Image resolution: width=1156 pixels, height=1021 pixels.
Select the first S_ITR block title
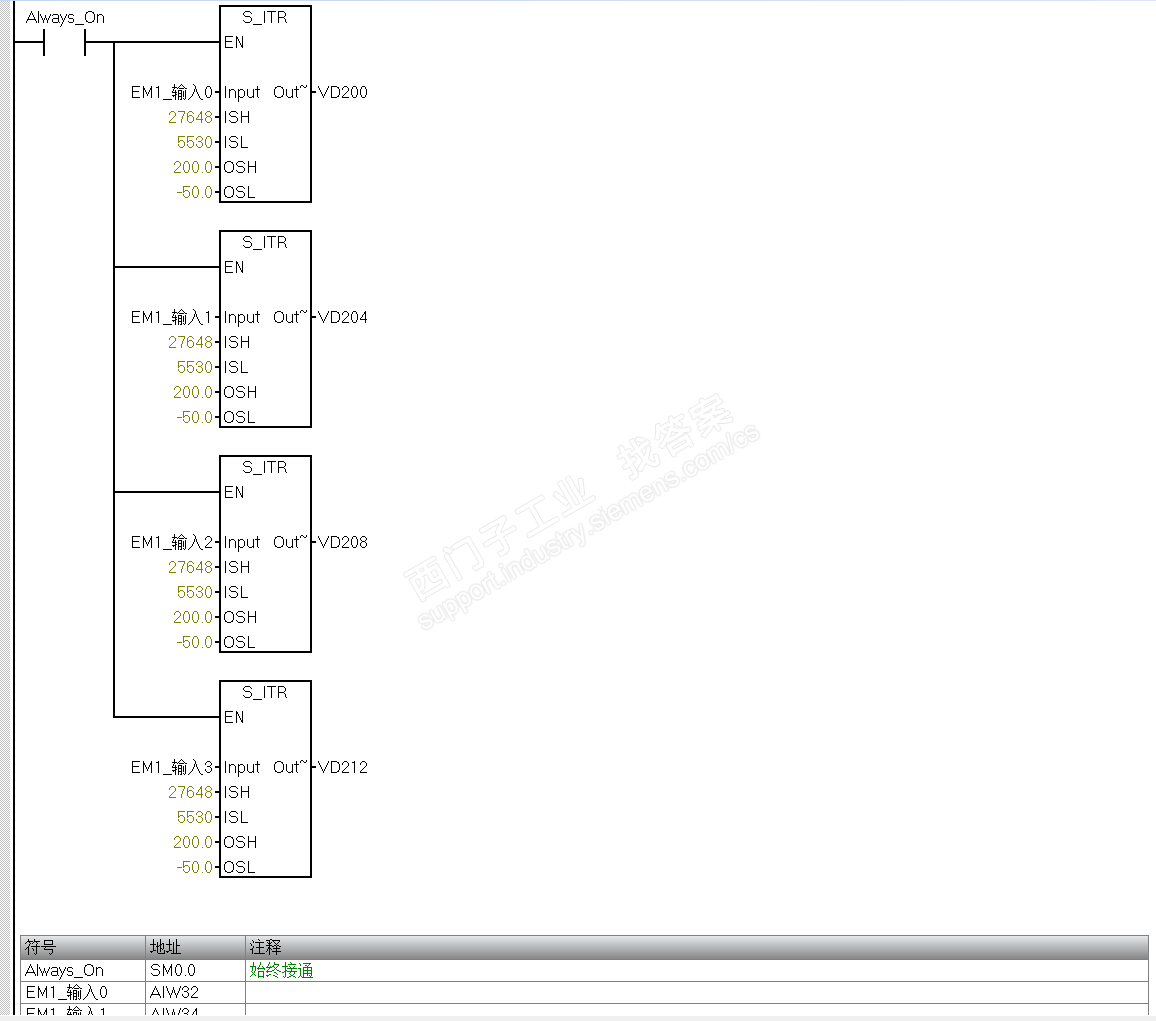pos(265,17)
